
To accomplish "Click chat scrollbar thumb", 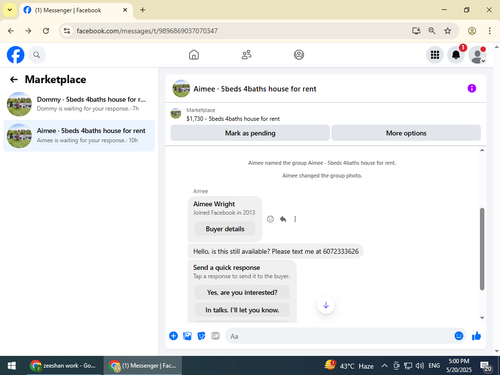I will (x=482, y=249).
